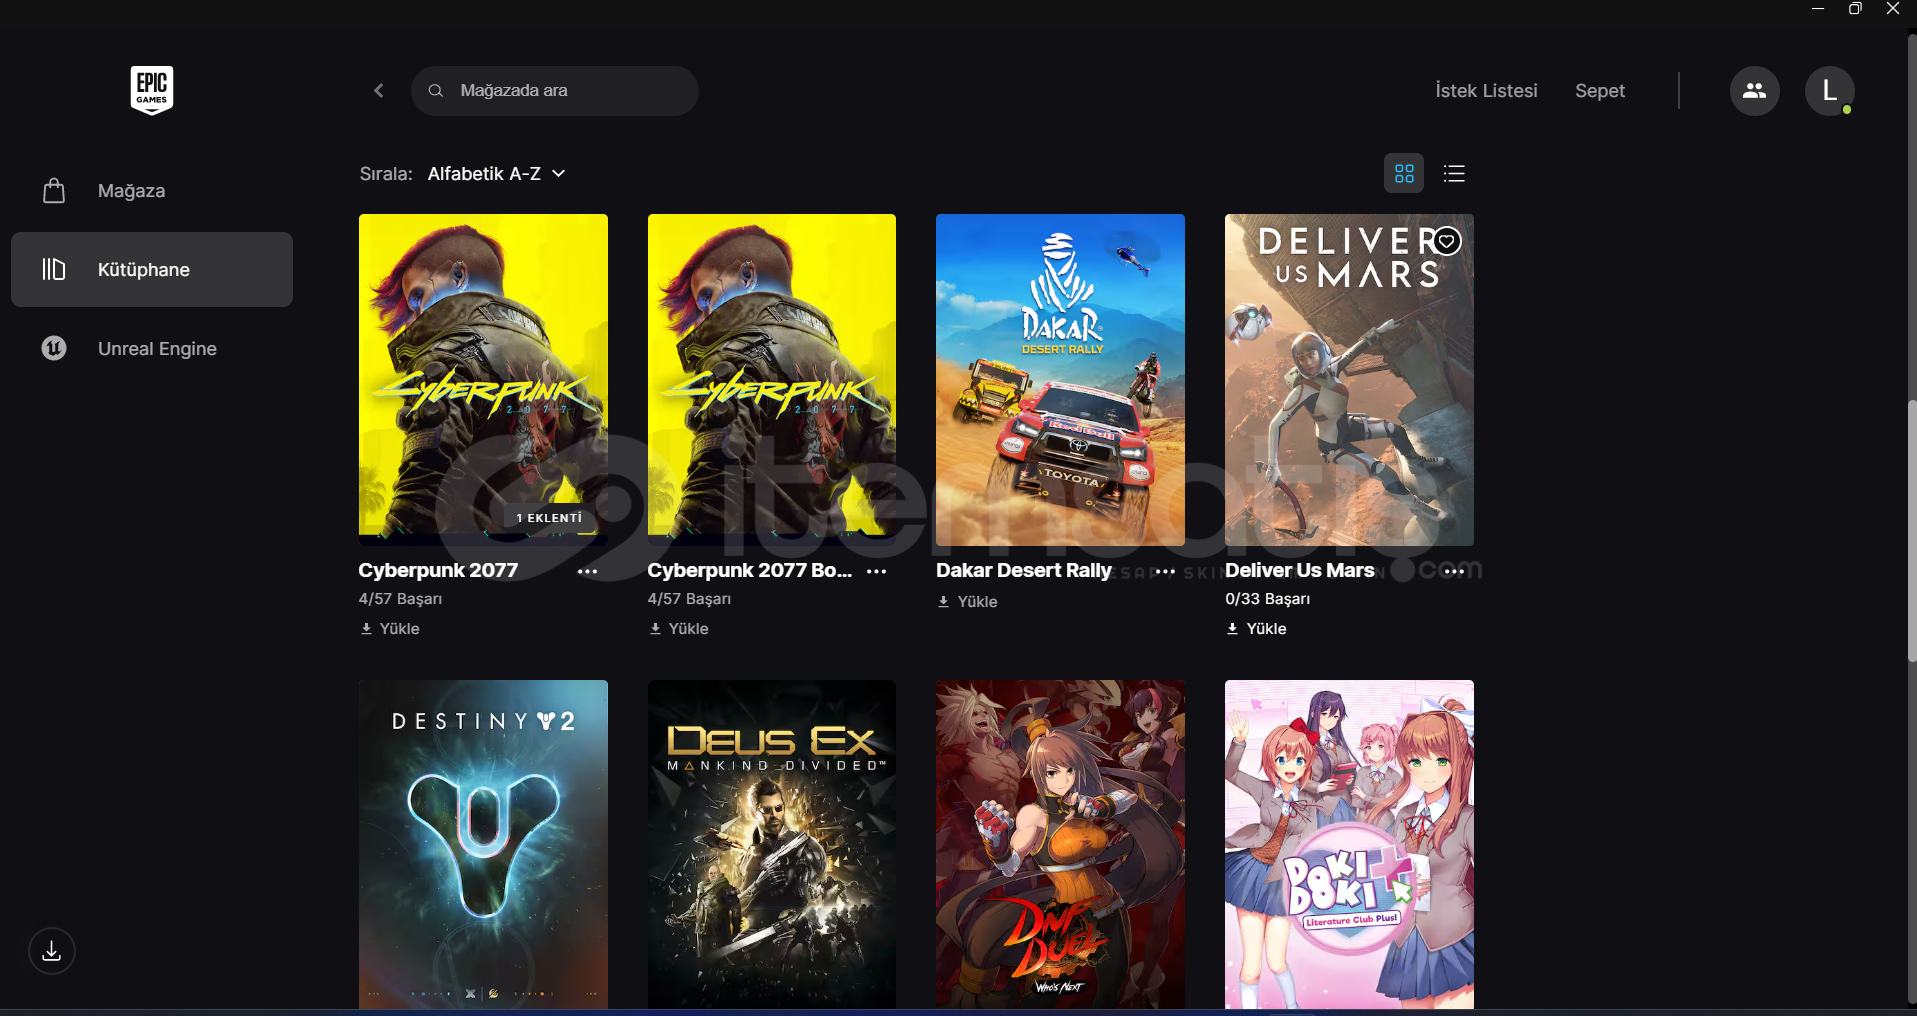Click the Kütüphane library icon

(x=54, y=270)
